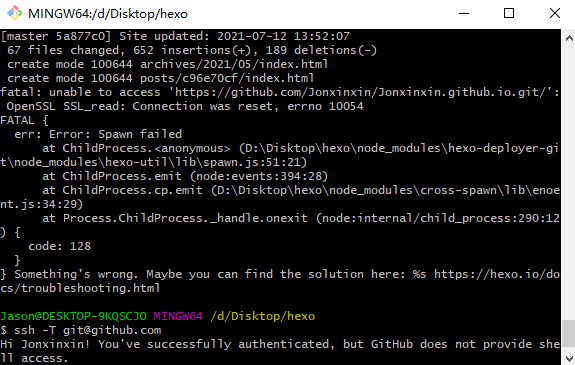The image size is (575, 365).
Task: Close the MINGW64 terminal window
Action: (x=554, y=14)
